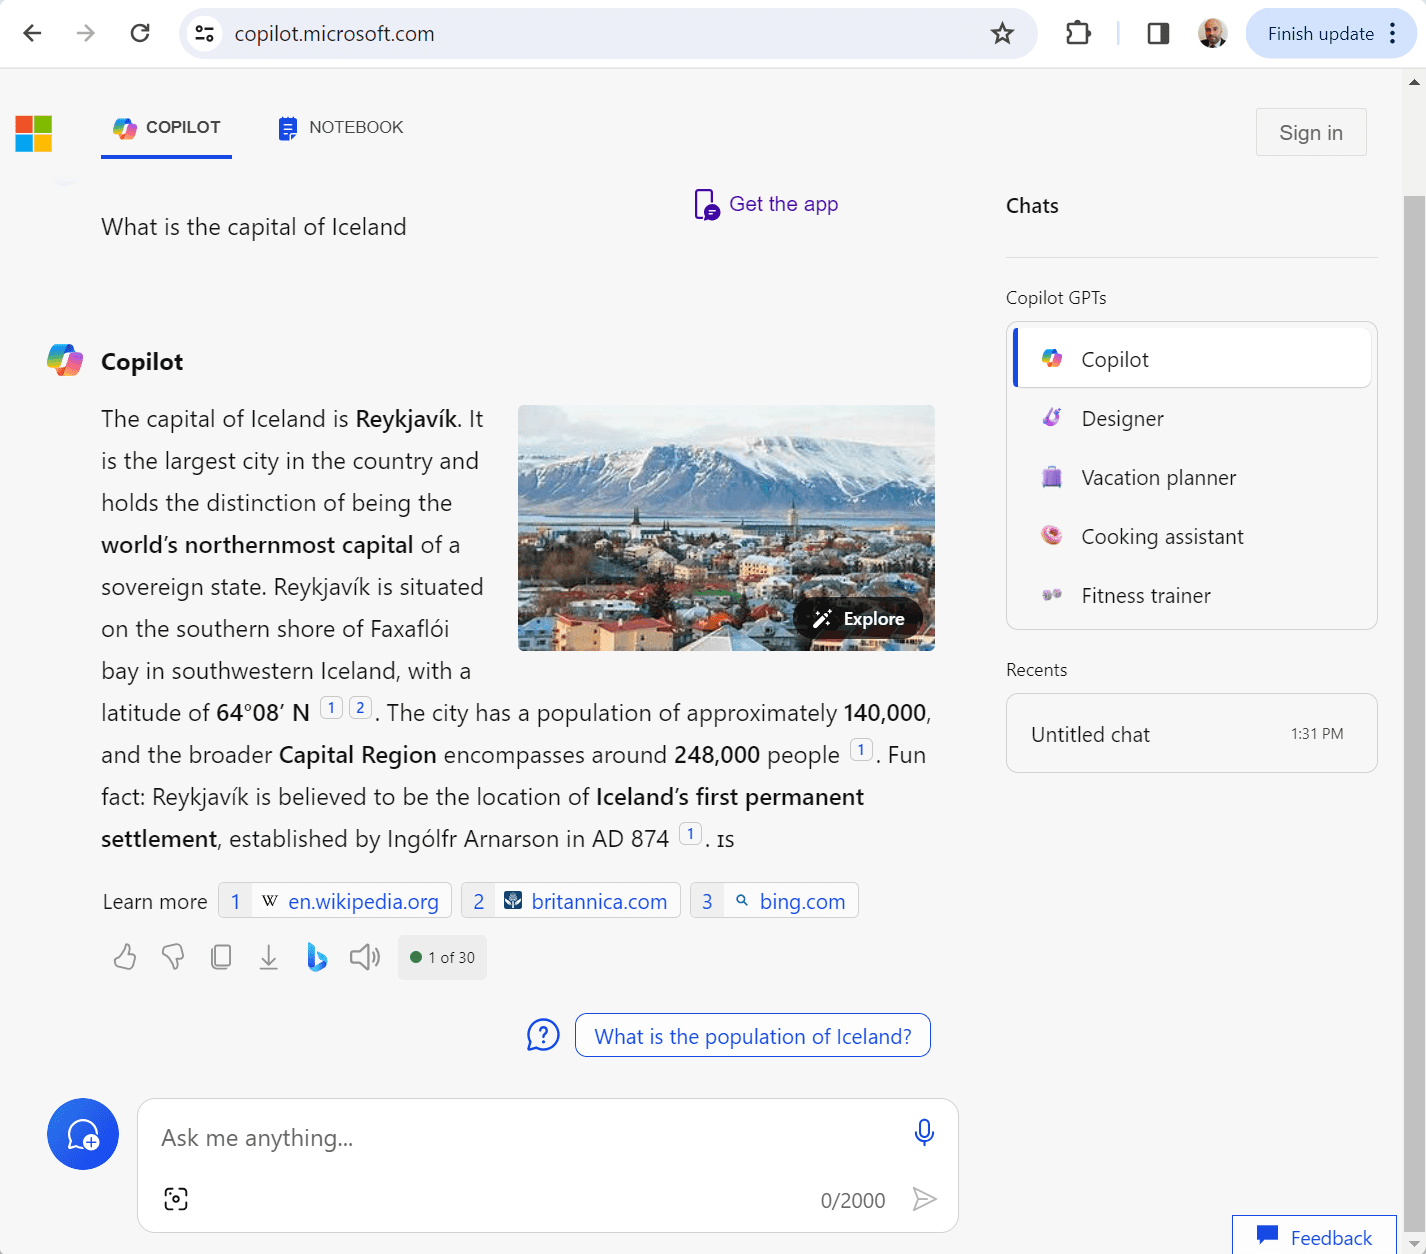1426x1254 pixels.
Task: Like the response with thumbs up
Action: [125, 957]
